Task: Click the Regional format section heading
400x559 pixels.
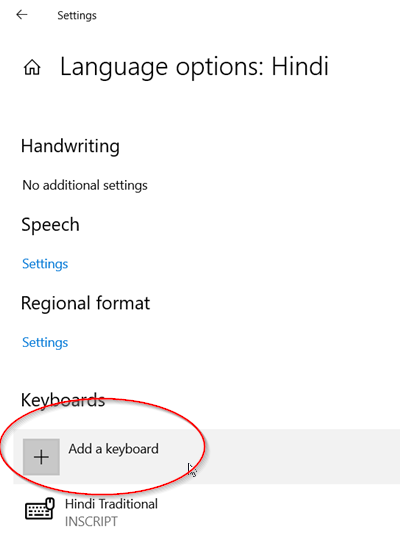Action: (86, 303)
